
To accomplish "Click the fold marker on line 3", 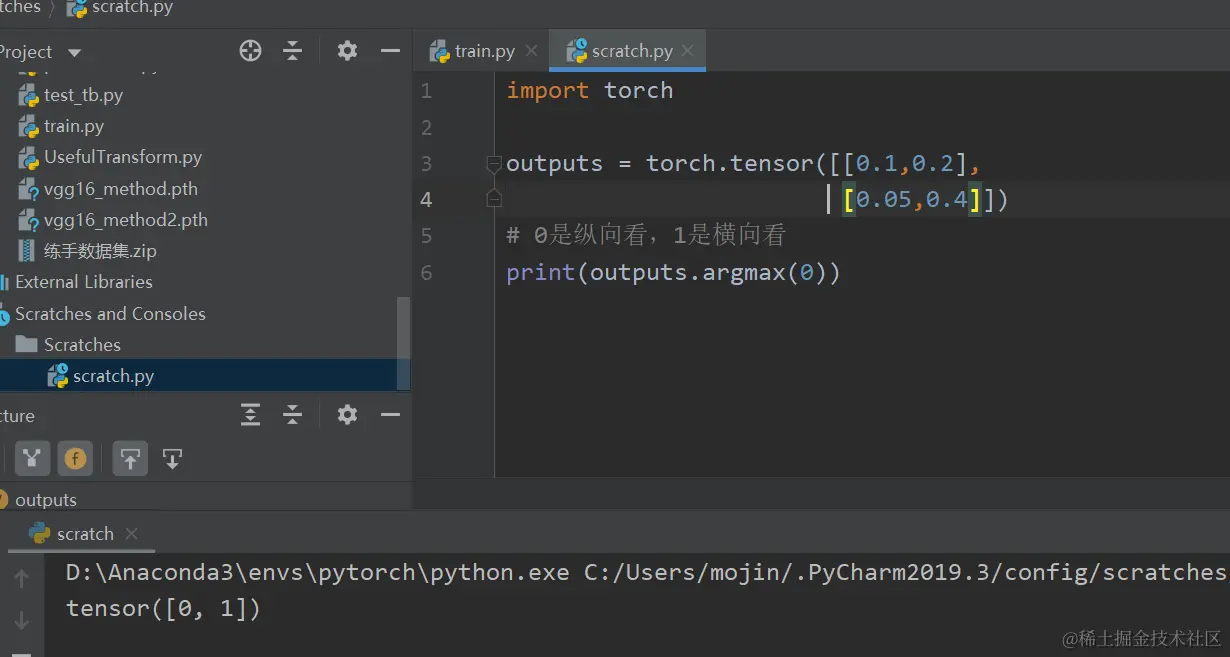I will (x=493, y=163).
